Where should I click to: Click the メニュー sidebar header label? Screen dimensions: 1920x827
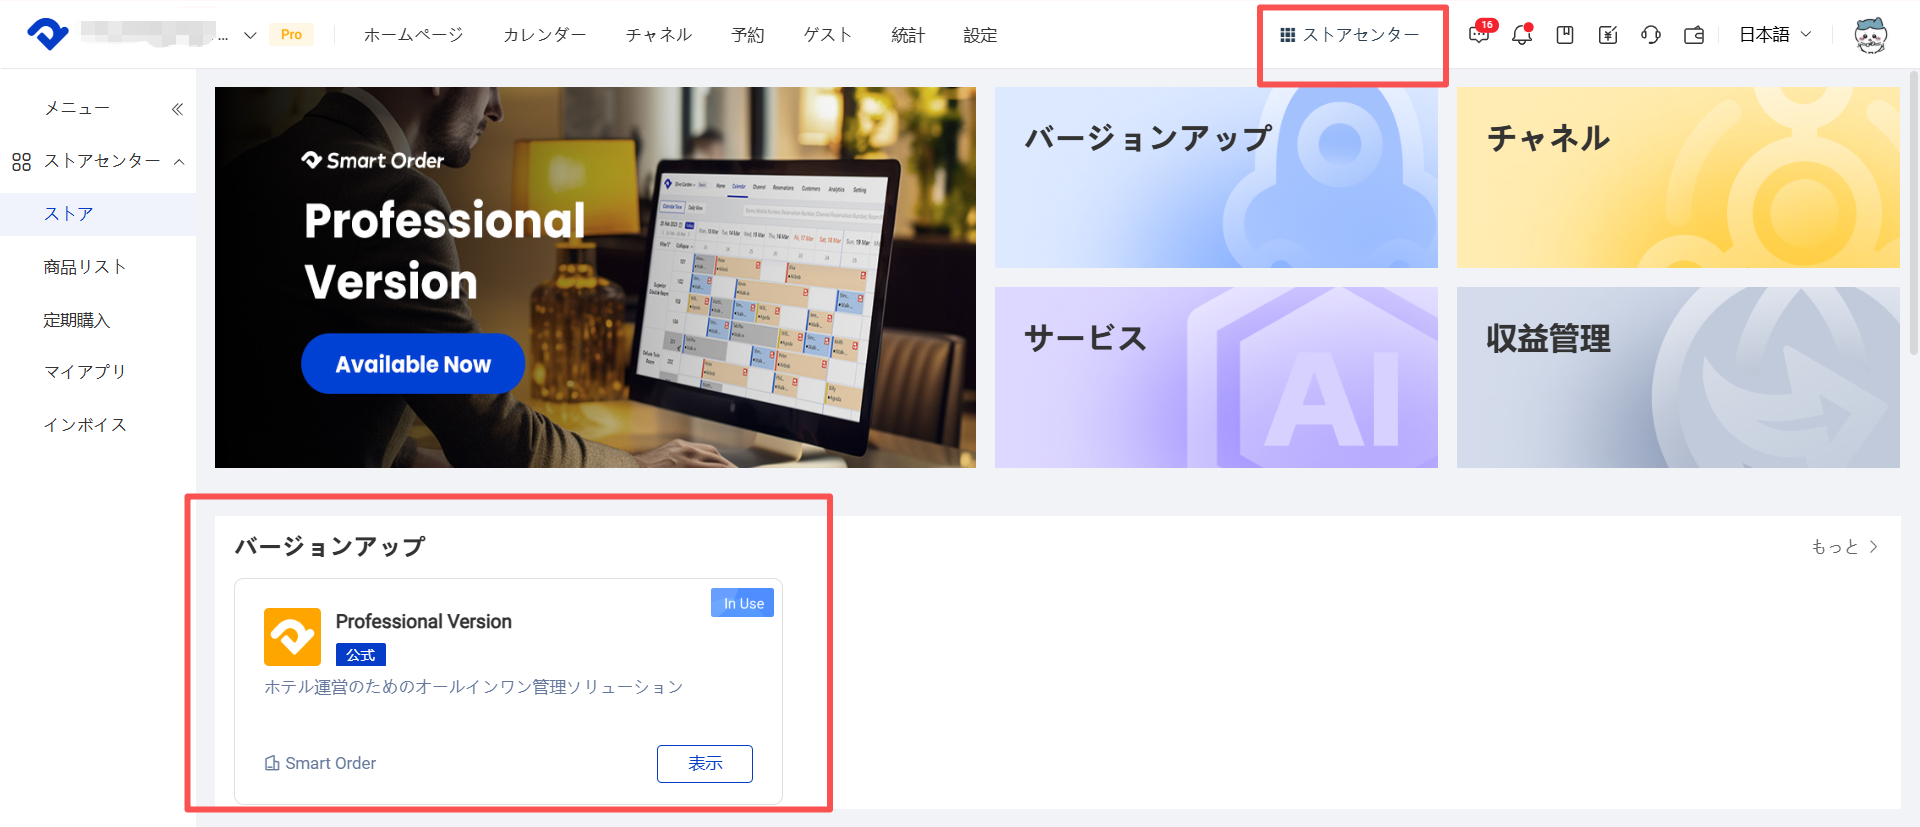[77, 108]
